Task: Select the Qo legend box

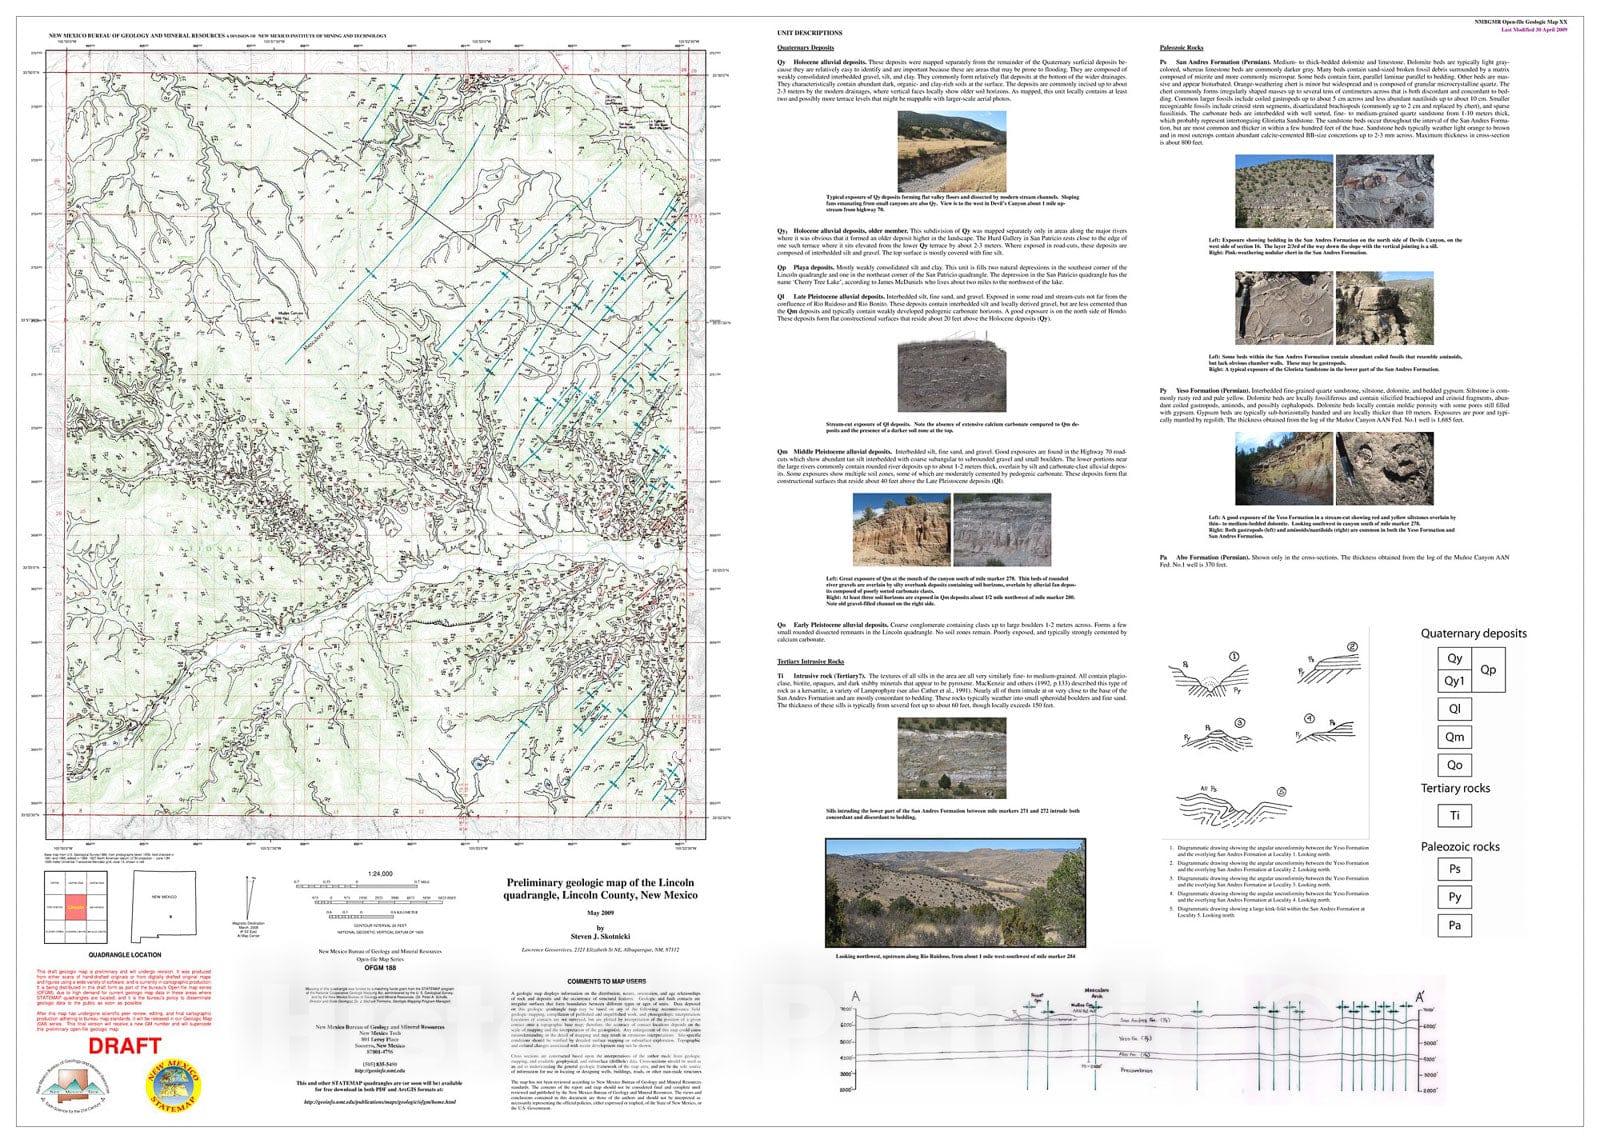Action: (1454, 765)
